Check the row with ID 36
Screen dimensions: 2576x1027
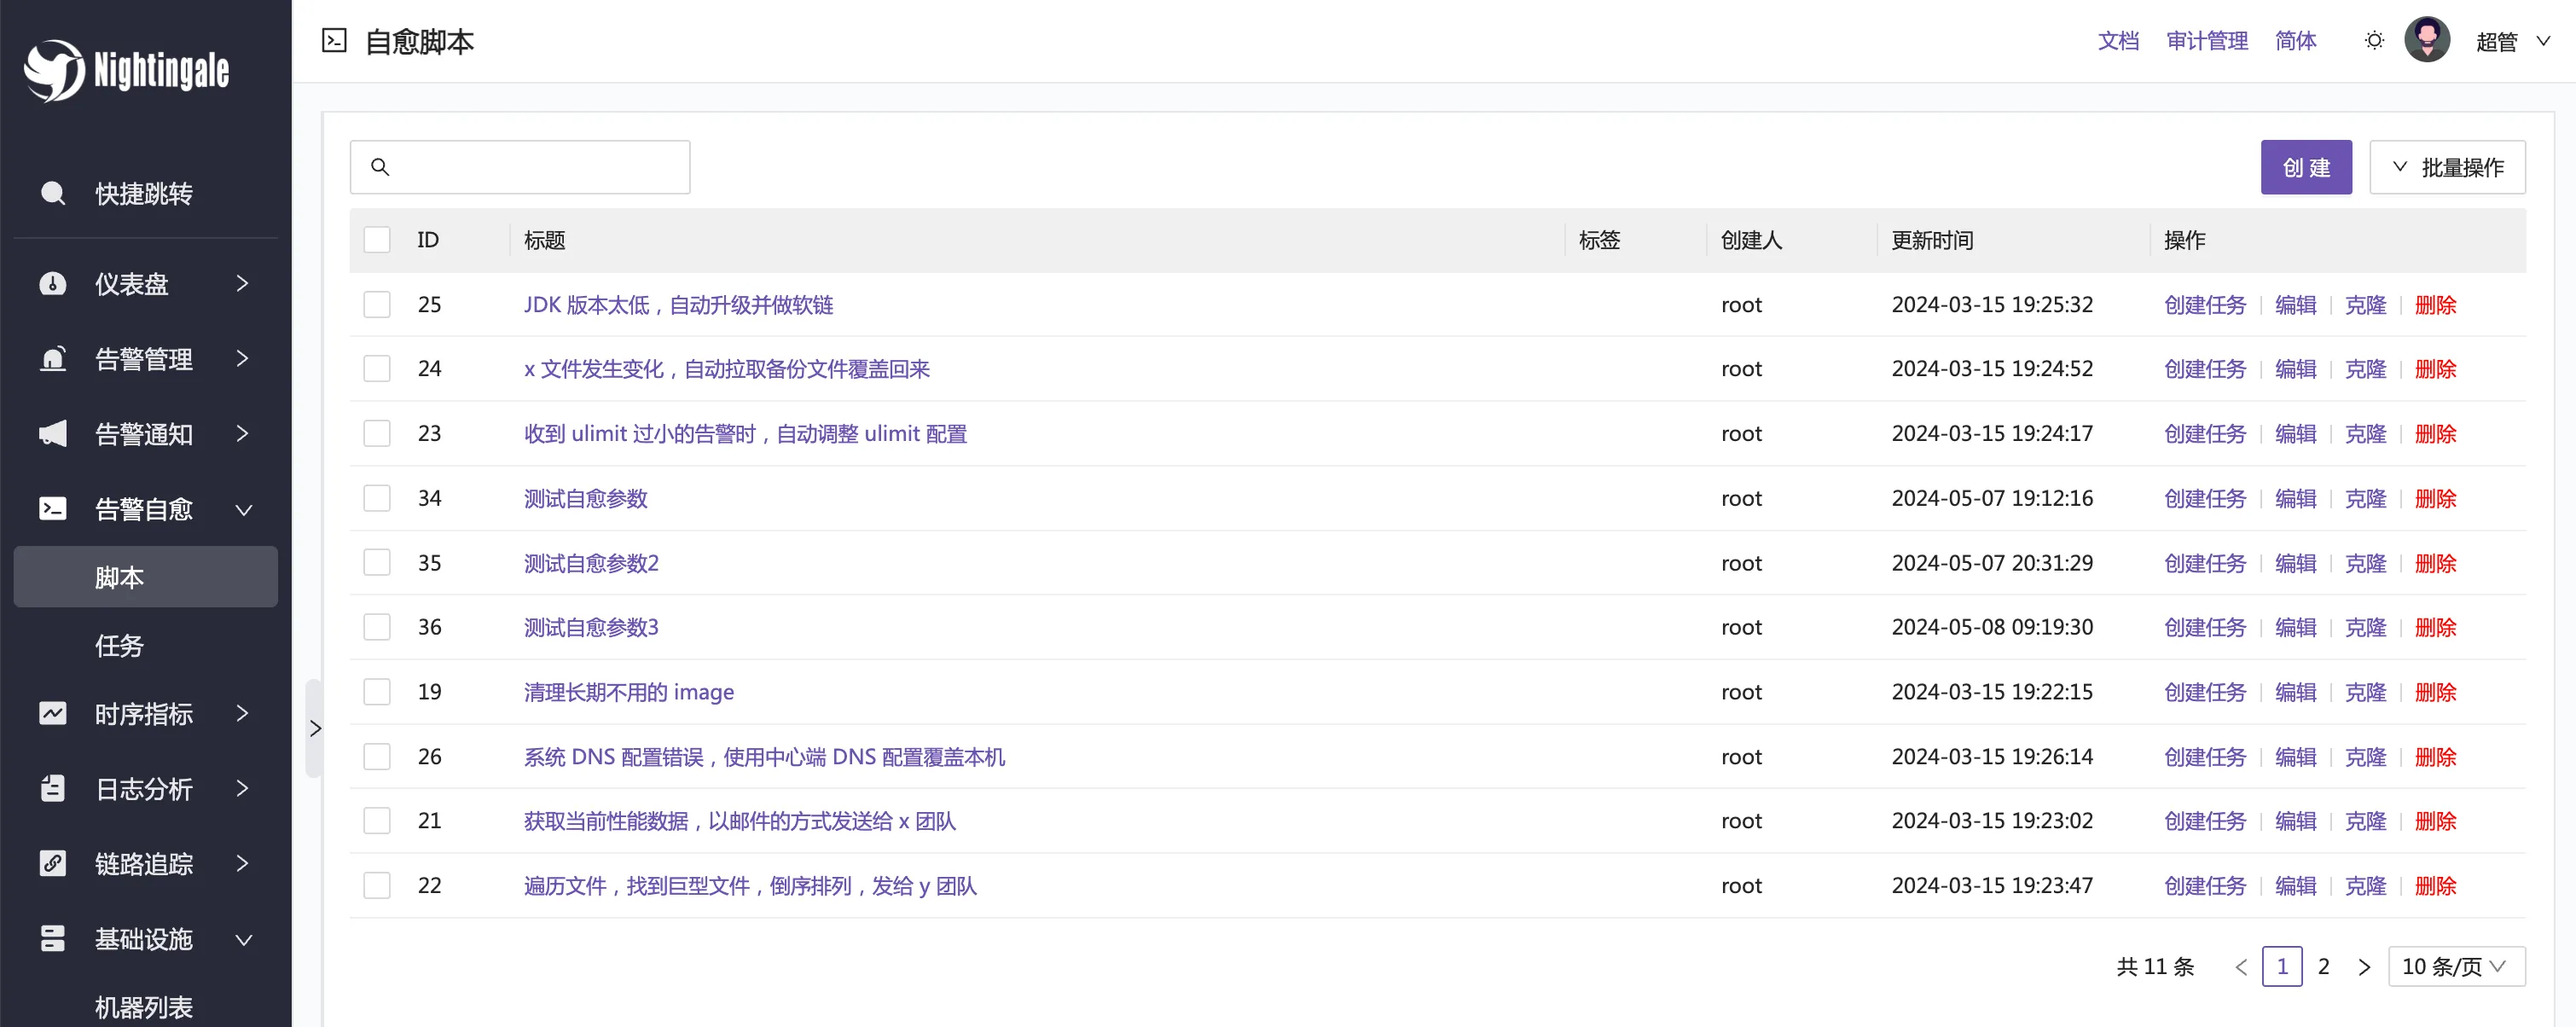click(377, 627)
